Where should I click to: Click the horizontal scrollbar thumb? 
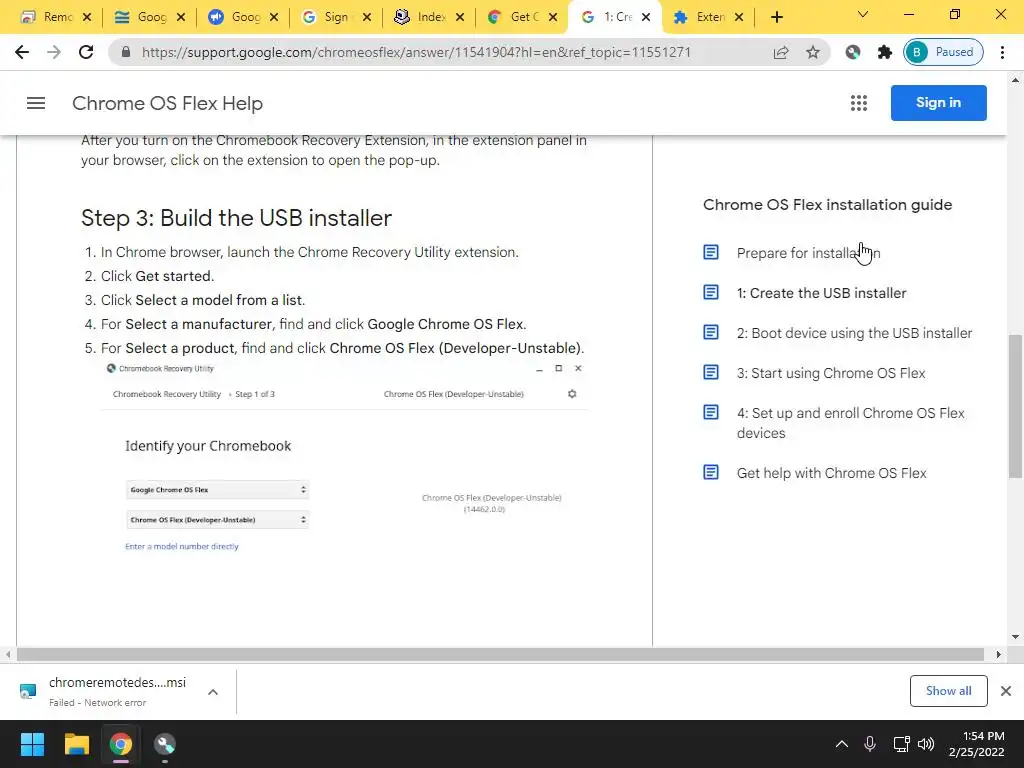500,654
